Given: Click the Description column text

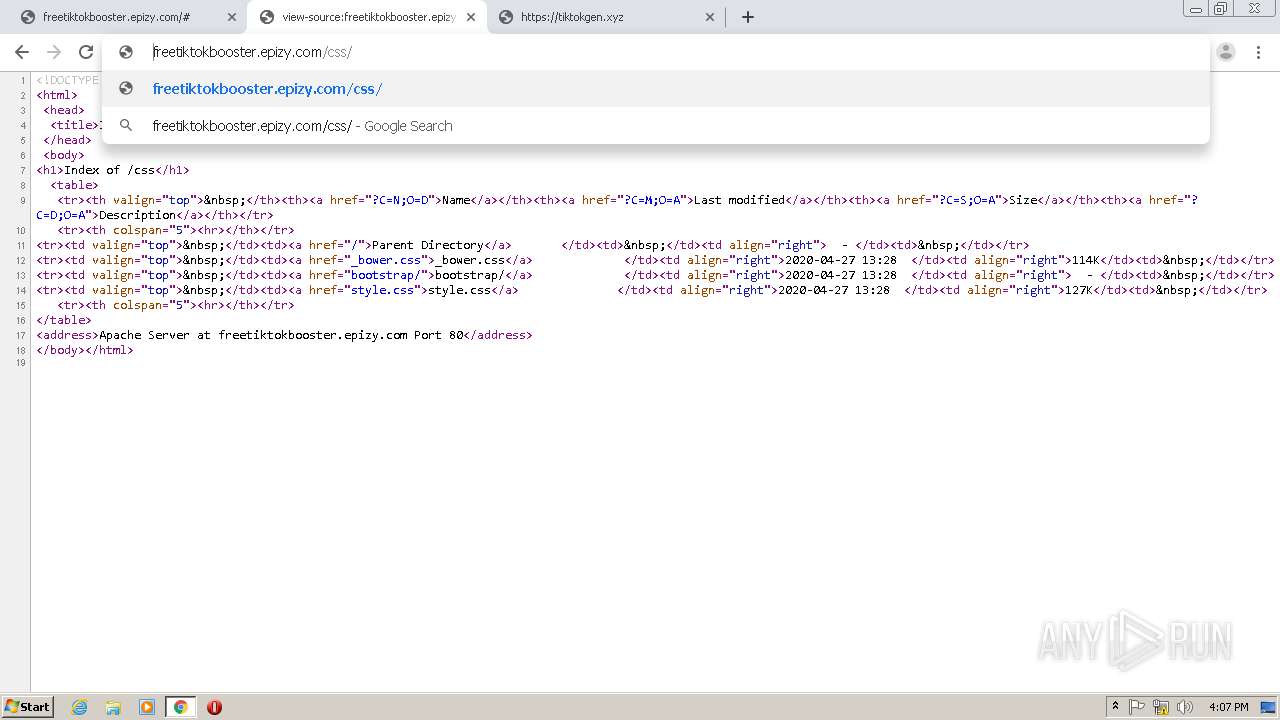Looking at the screenshot, I should click(x=137, y=215).
